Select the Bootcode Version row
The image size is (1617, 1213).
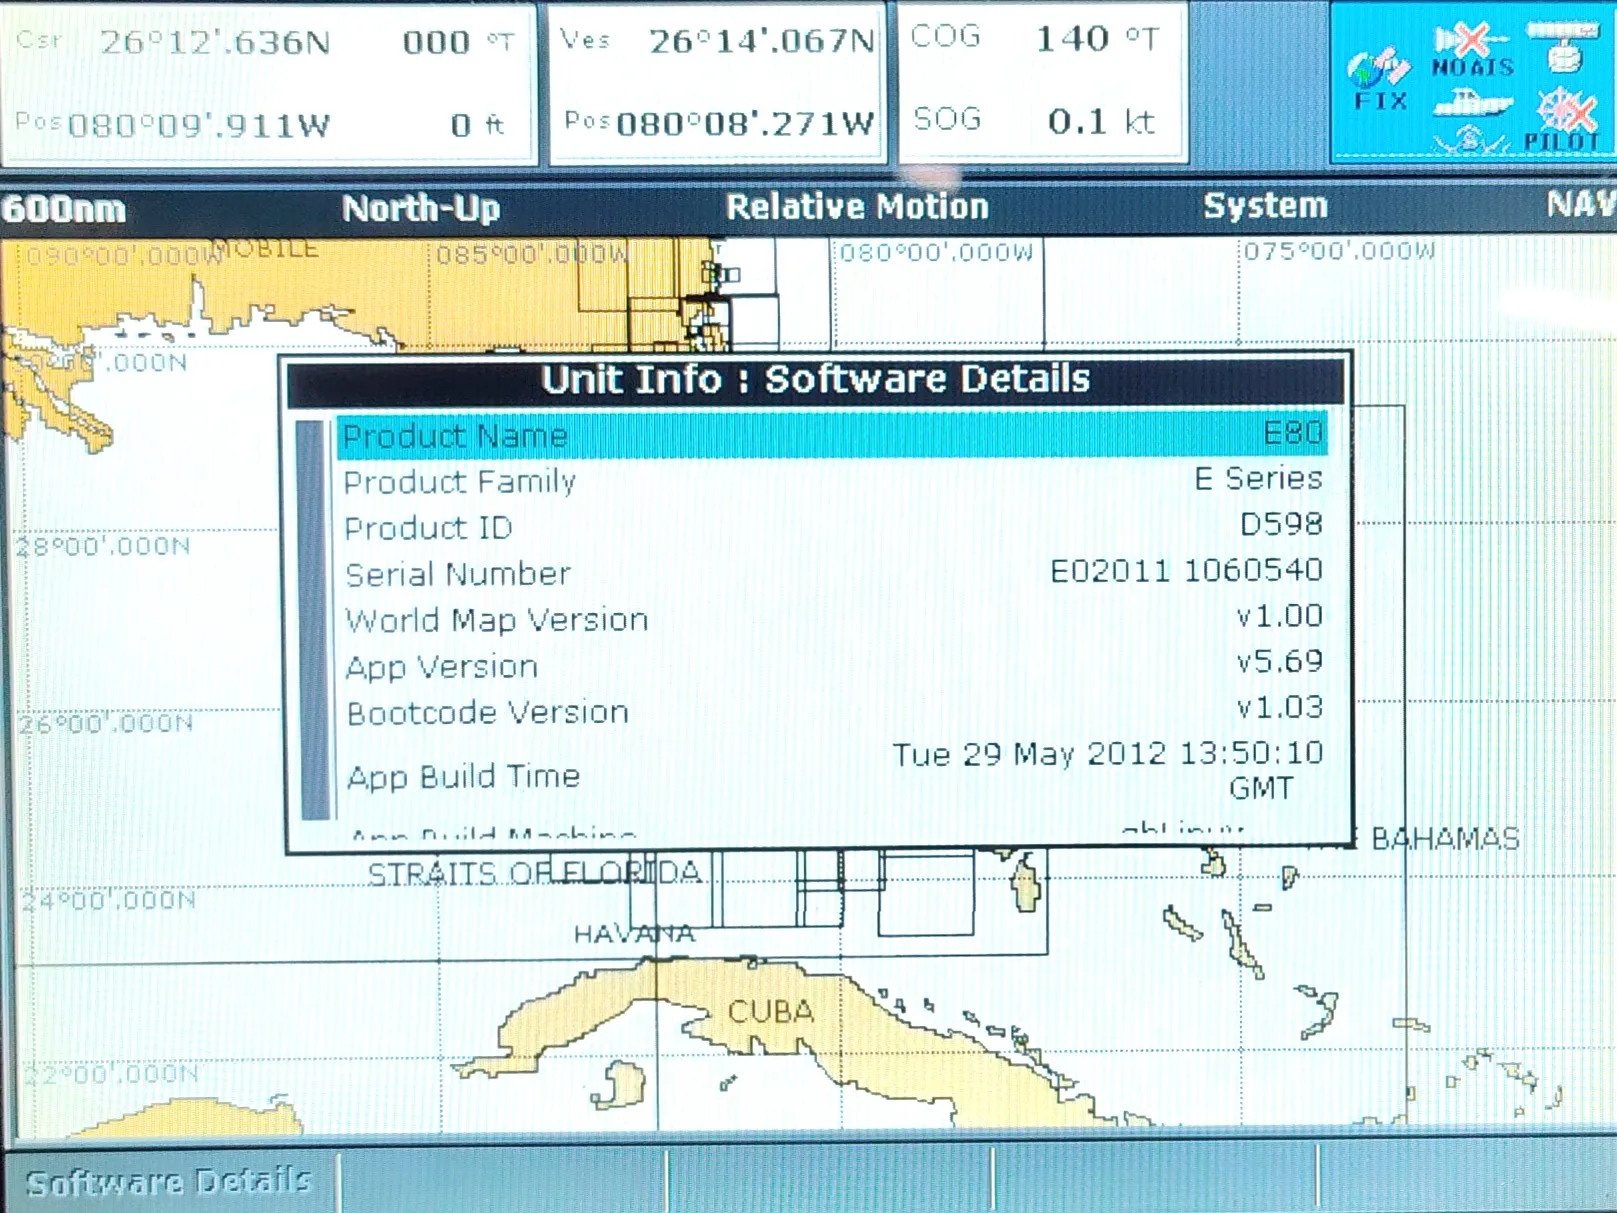click(832, 711)
